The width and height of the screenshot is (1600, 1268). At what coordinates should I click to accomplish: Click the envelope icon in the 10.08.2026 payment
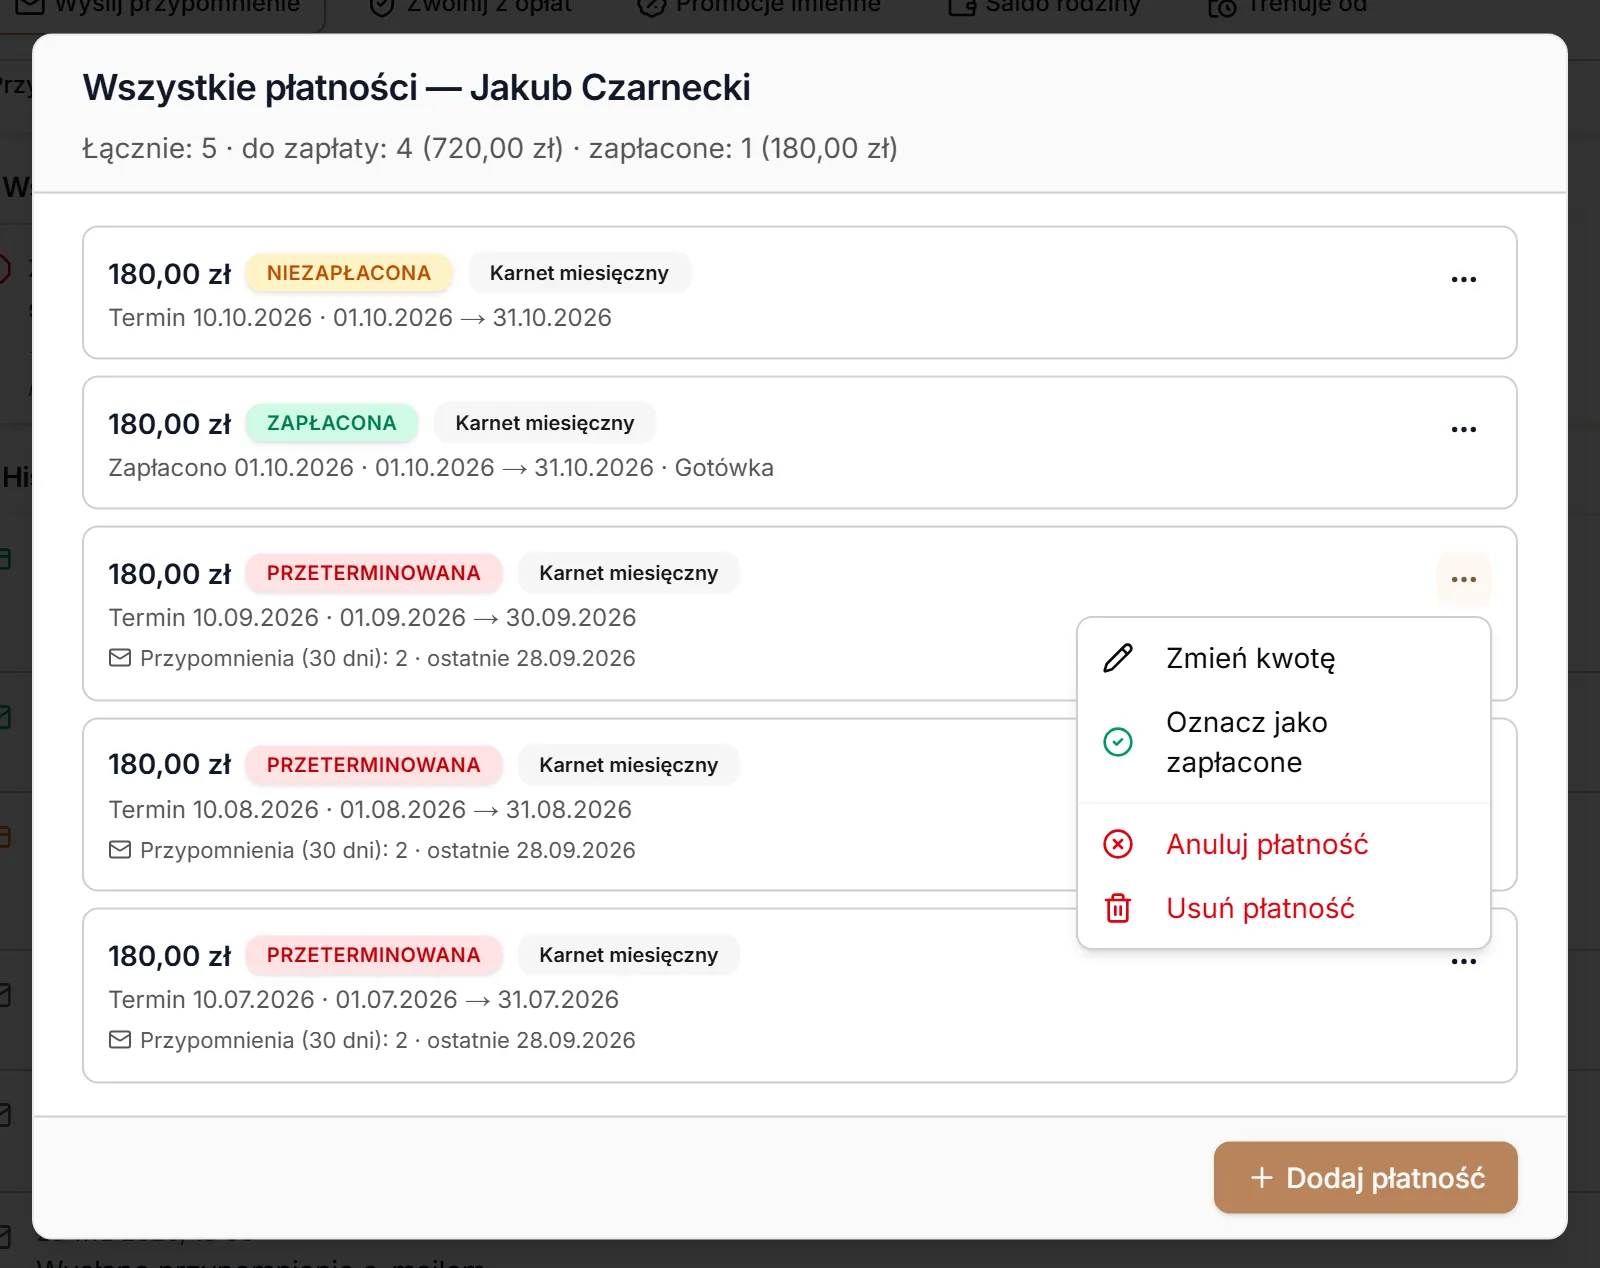(120, 850)
